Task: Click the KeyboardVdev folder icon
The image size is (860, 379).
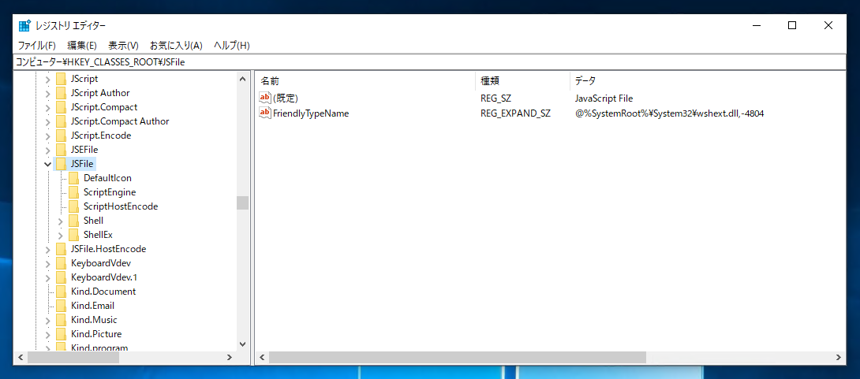Action: [61, 263]
